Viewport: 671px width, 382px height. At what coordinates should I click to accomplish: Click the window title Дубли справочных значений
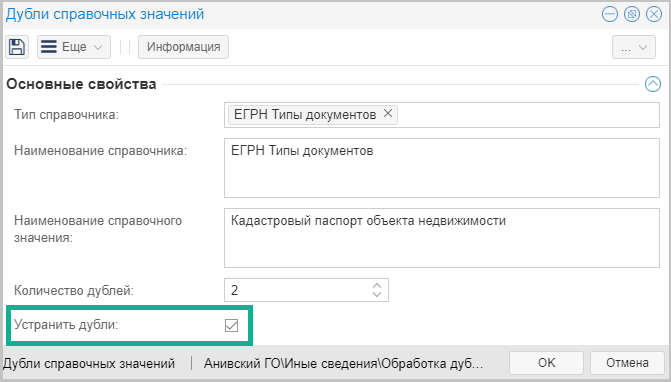(x=105, y=14)
